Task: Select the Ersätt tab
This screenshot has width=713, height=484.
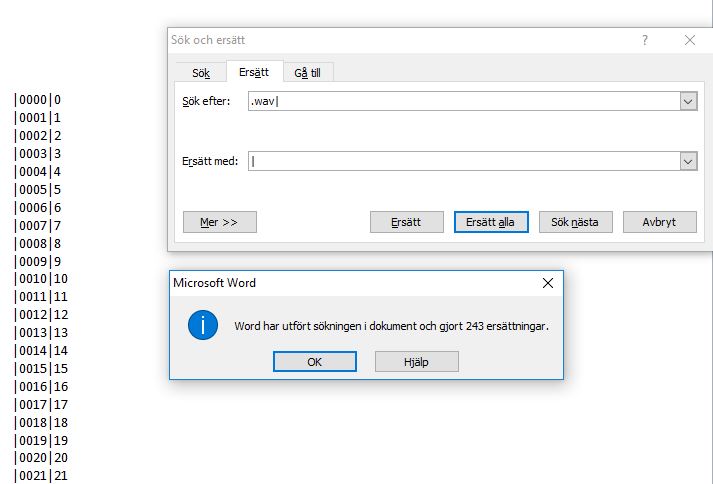Action: pos(255,72)
